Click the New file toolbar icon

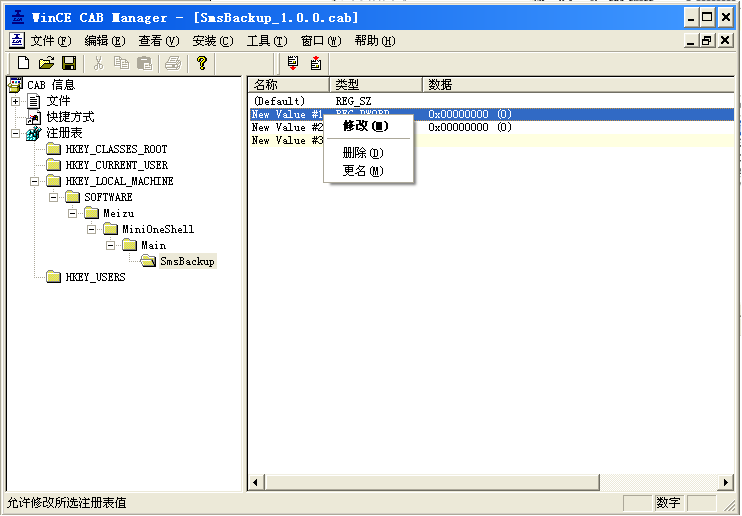point(23,63)
